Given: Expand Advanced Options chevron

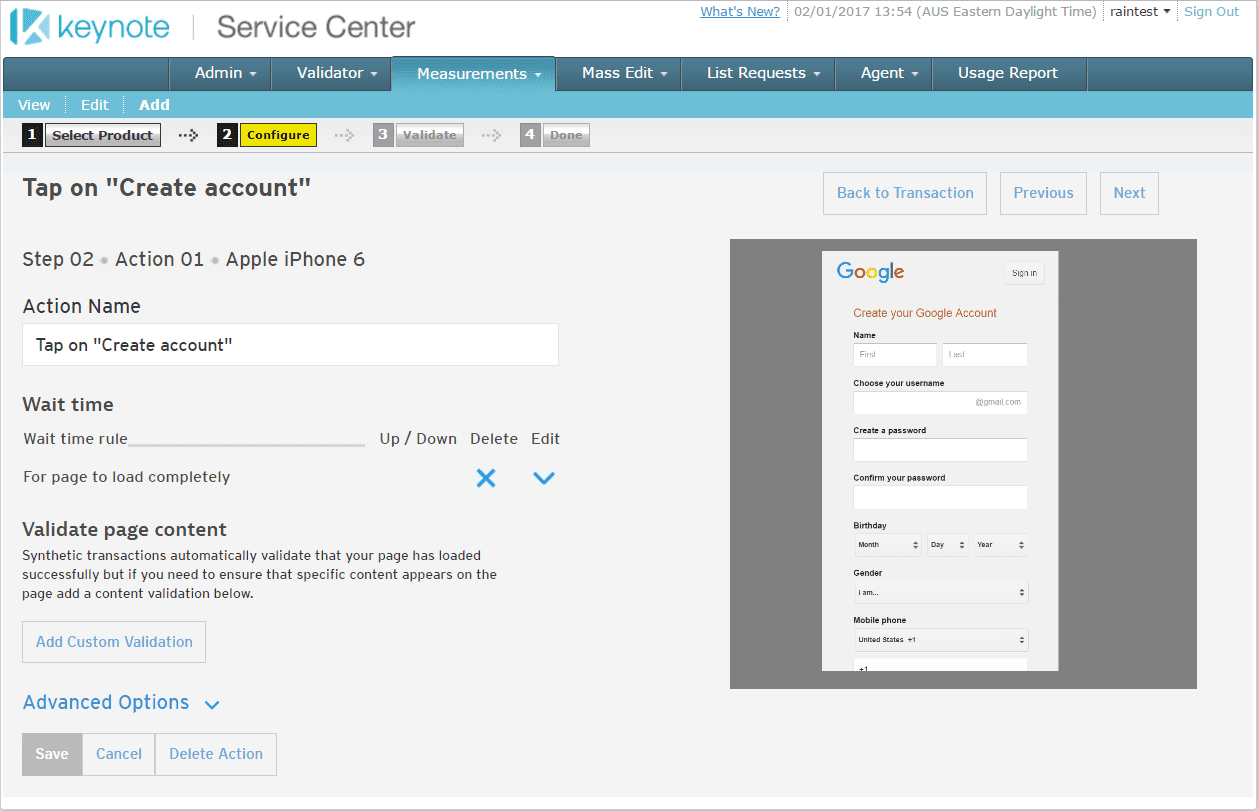Looking at the screenshot, I should tap(212, 704).
